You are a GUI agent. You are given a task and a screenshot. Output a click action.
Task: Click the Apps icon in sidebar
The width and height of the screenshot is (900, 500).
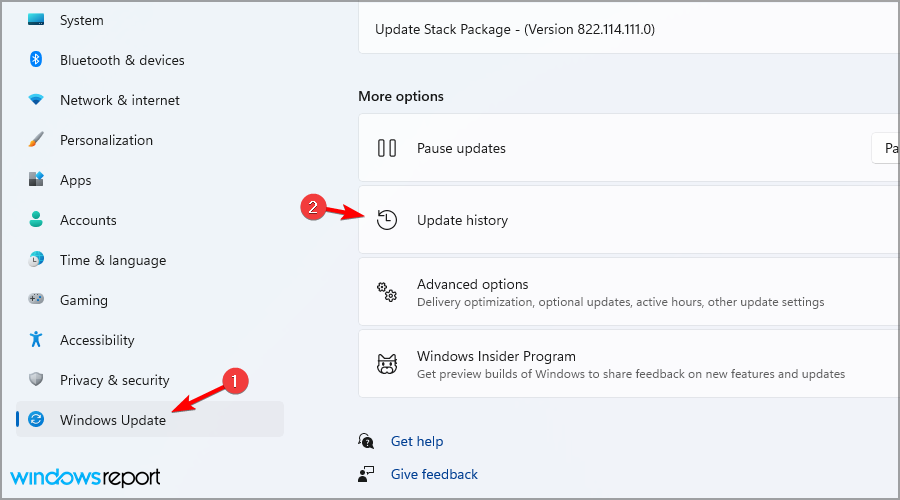pyautogui.click(x=36, y=180)
